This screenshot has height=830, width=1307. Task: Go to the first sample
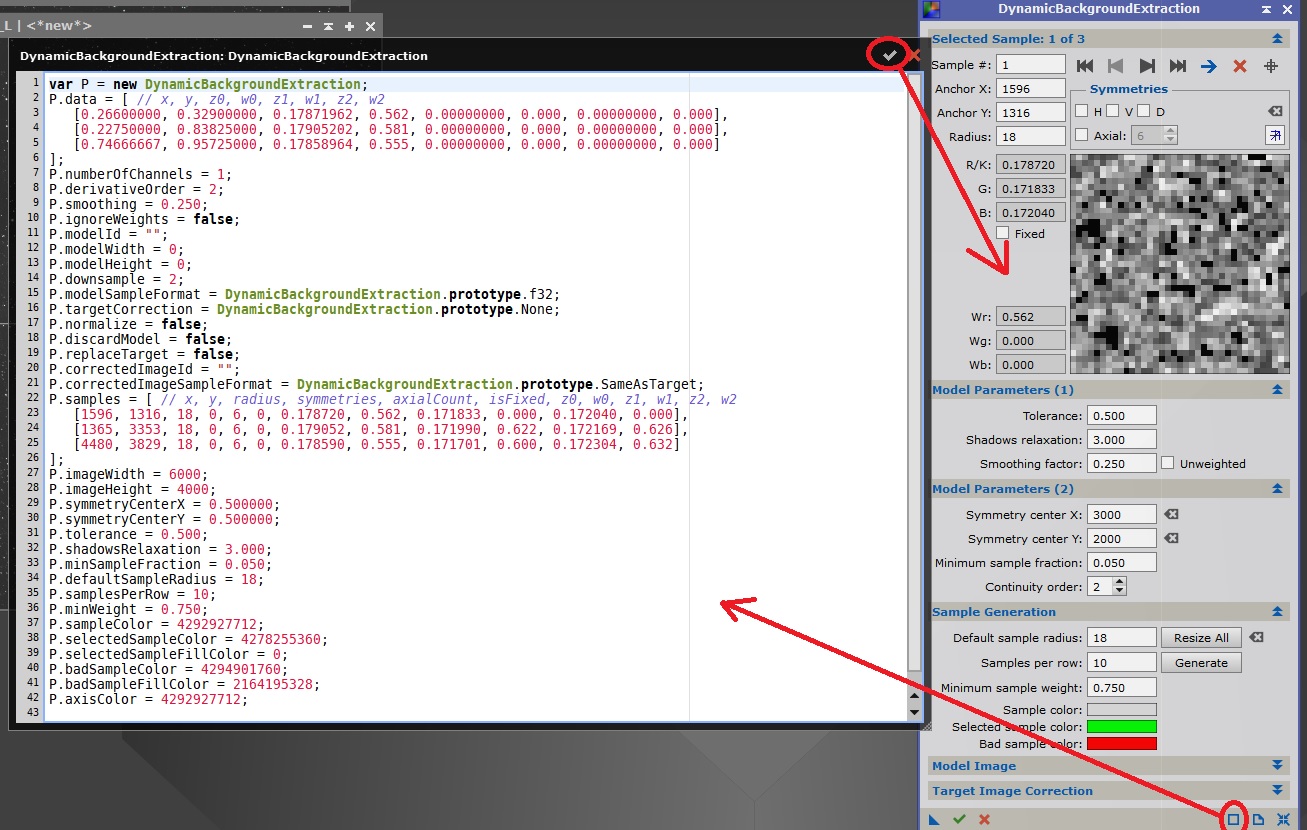click(1085, 66)
